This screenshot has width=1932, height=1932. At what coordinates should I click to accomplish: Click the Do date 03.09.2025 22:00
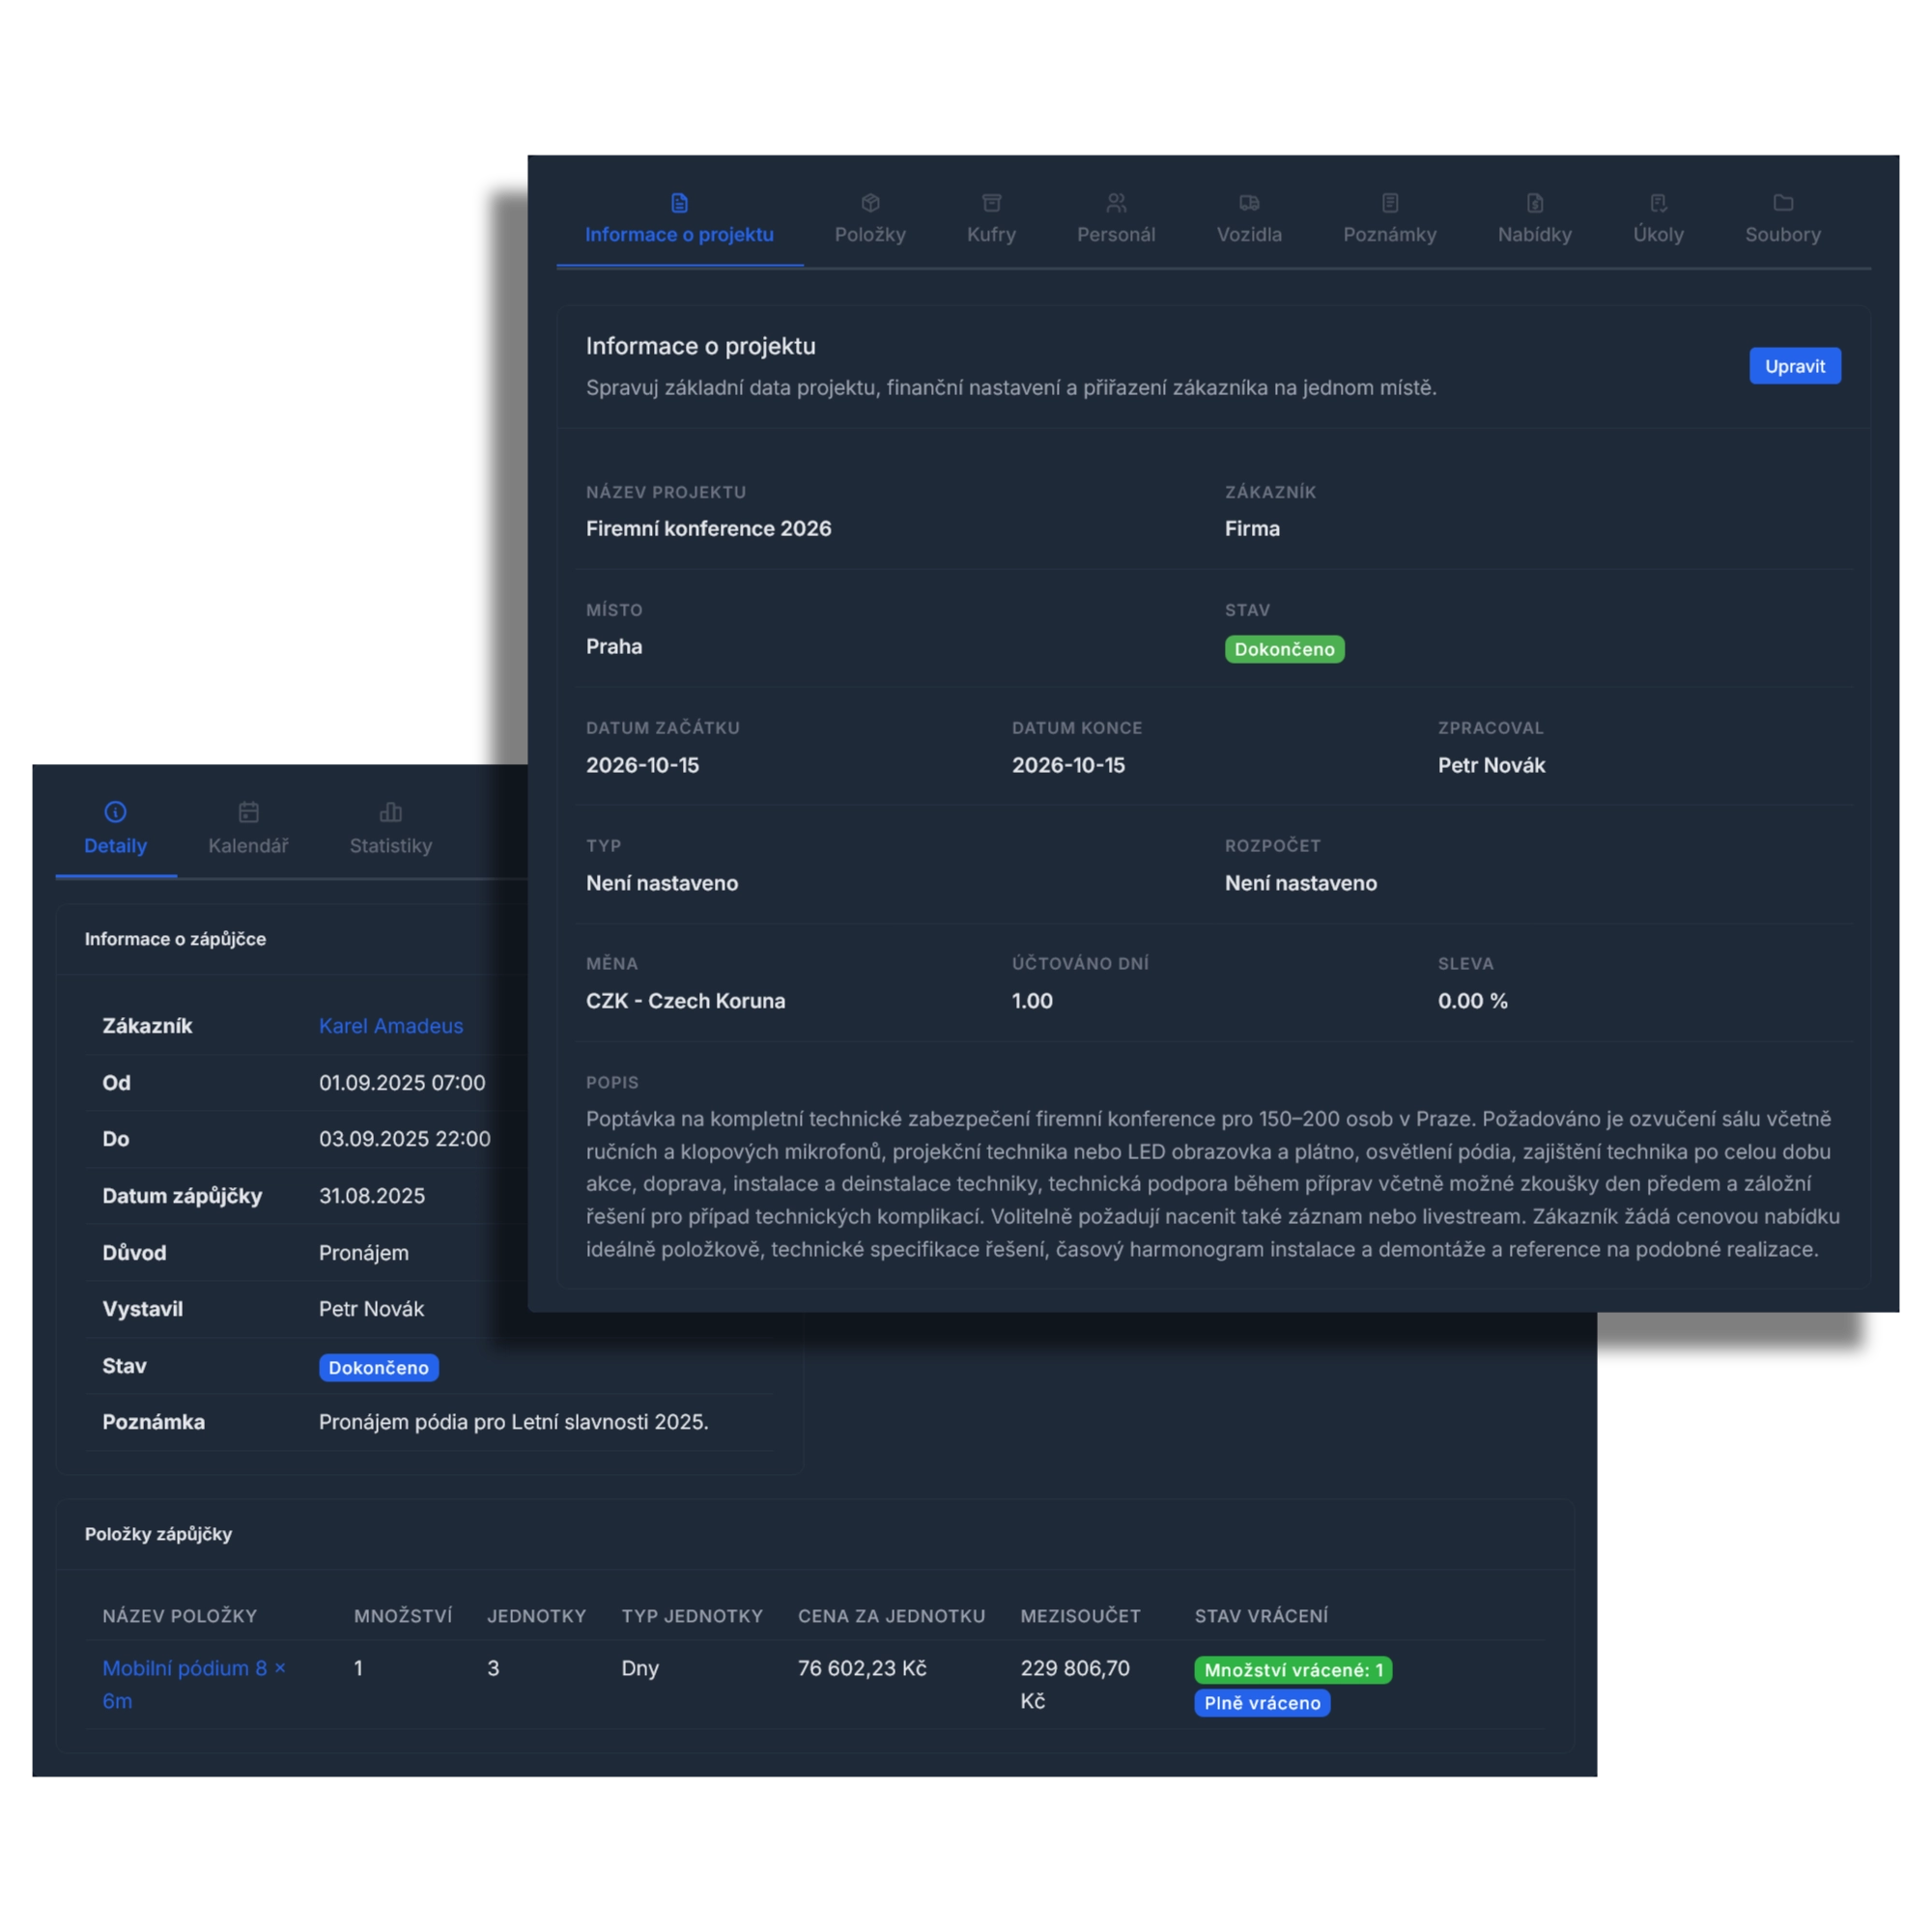404,1139
